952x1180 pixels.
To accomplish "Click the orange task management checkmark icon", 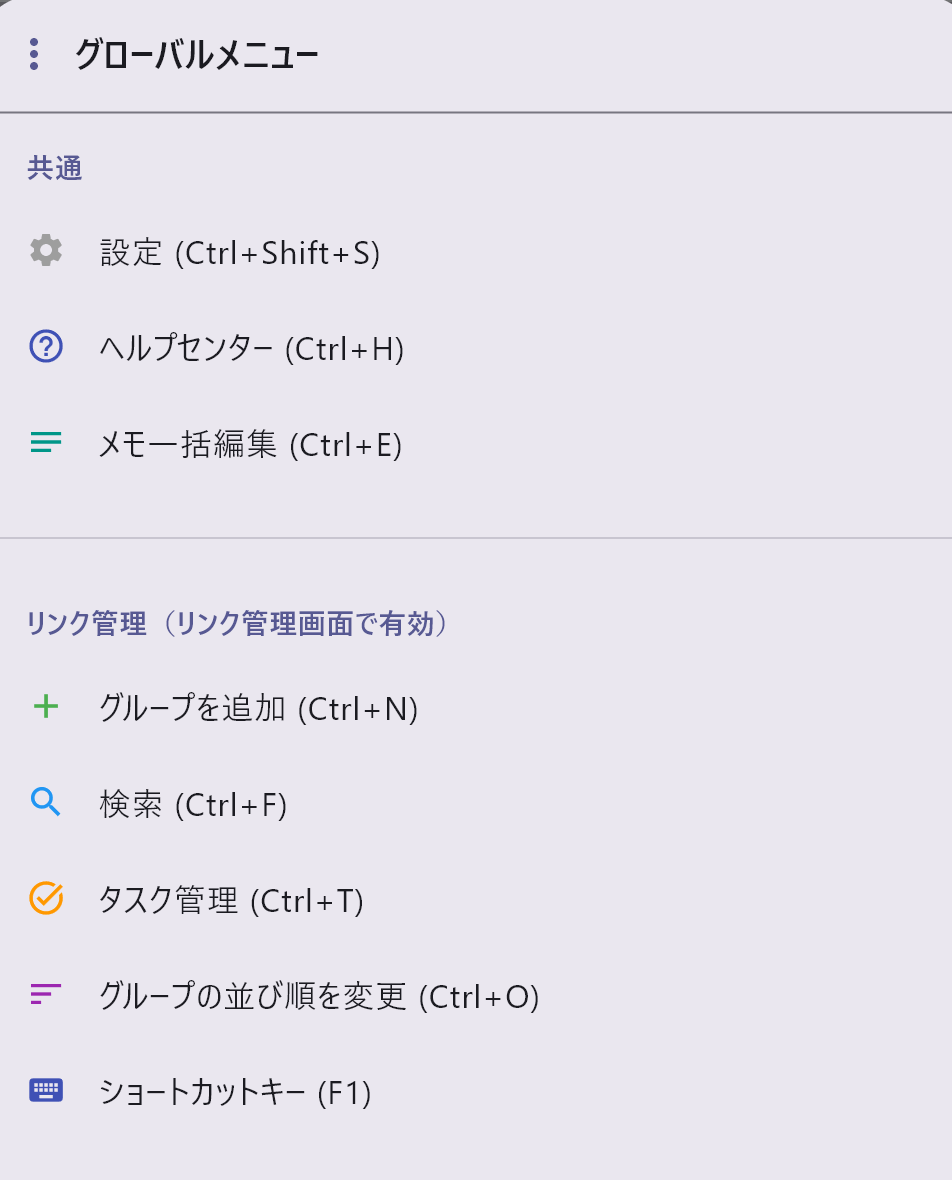I will coord(44,900).
